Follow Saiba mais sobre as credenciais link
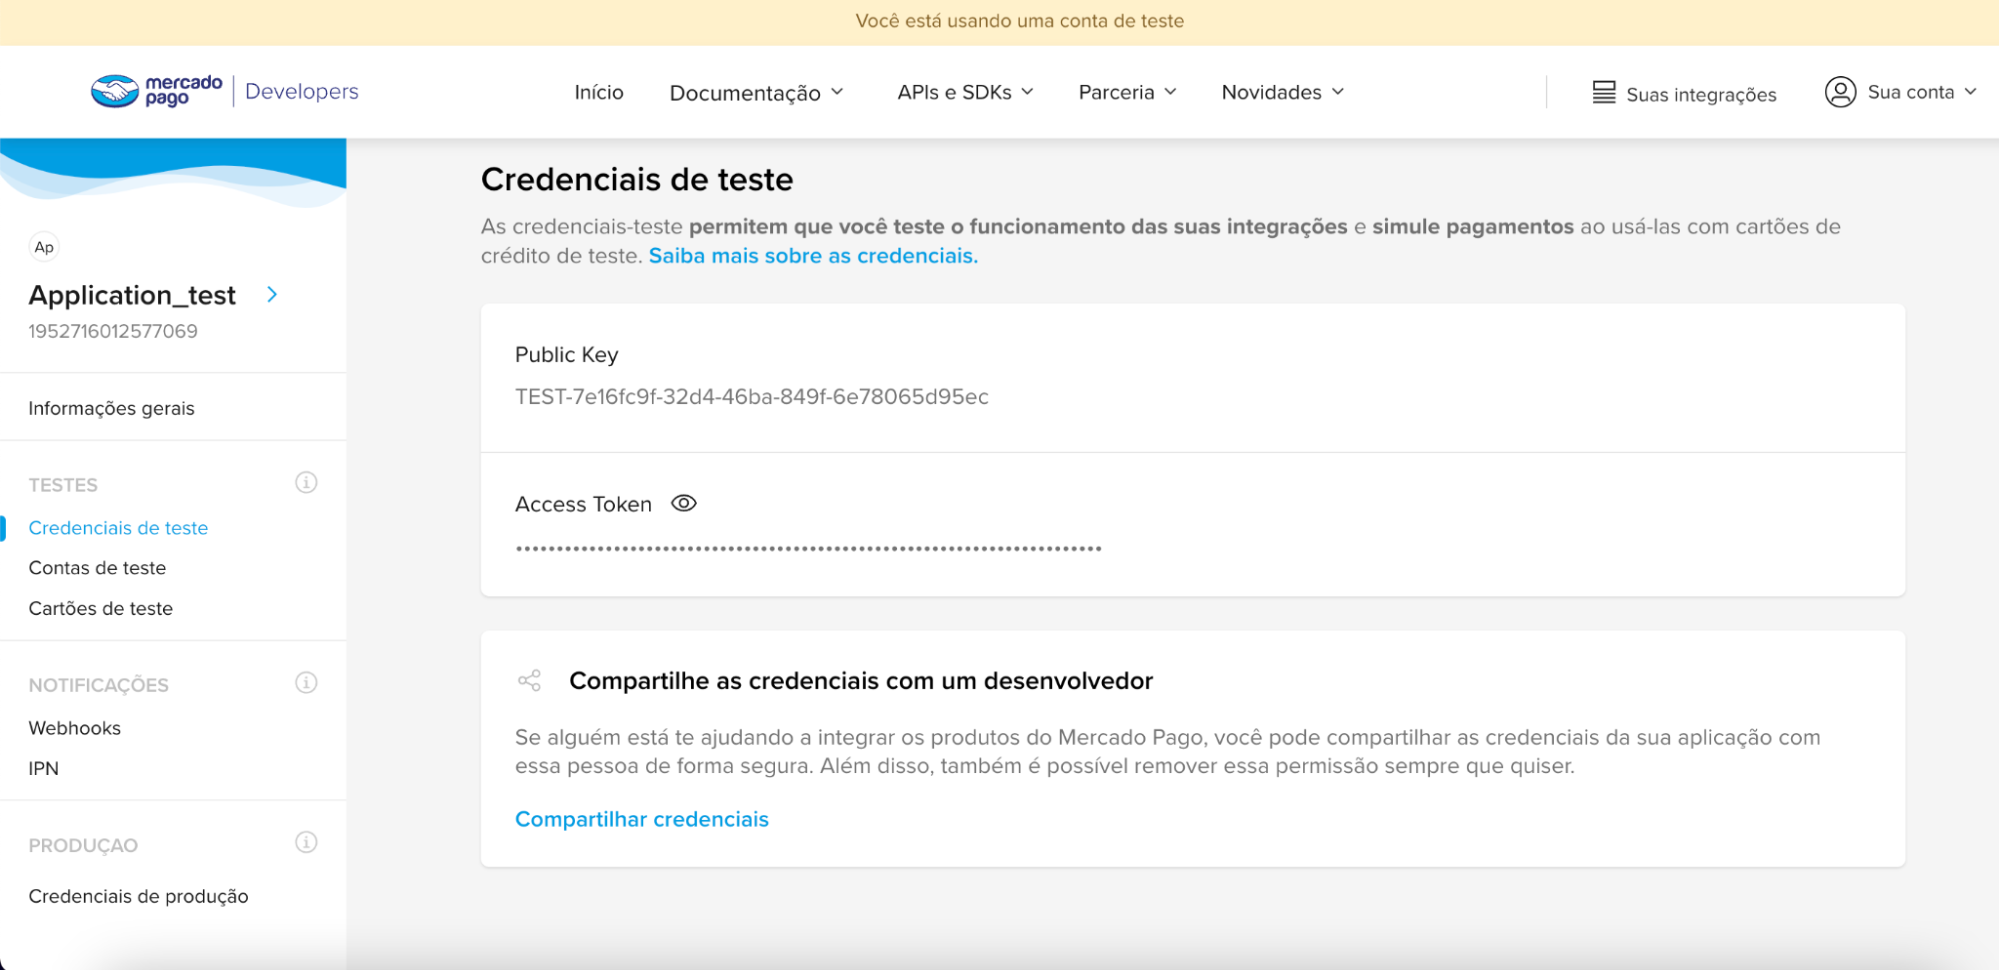 click(x=813, y=255)
